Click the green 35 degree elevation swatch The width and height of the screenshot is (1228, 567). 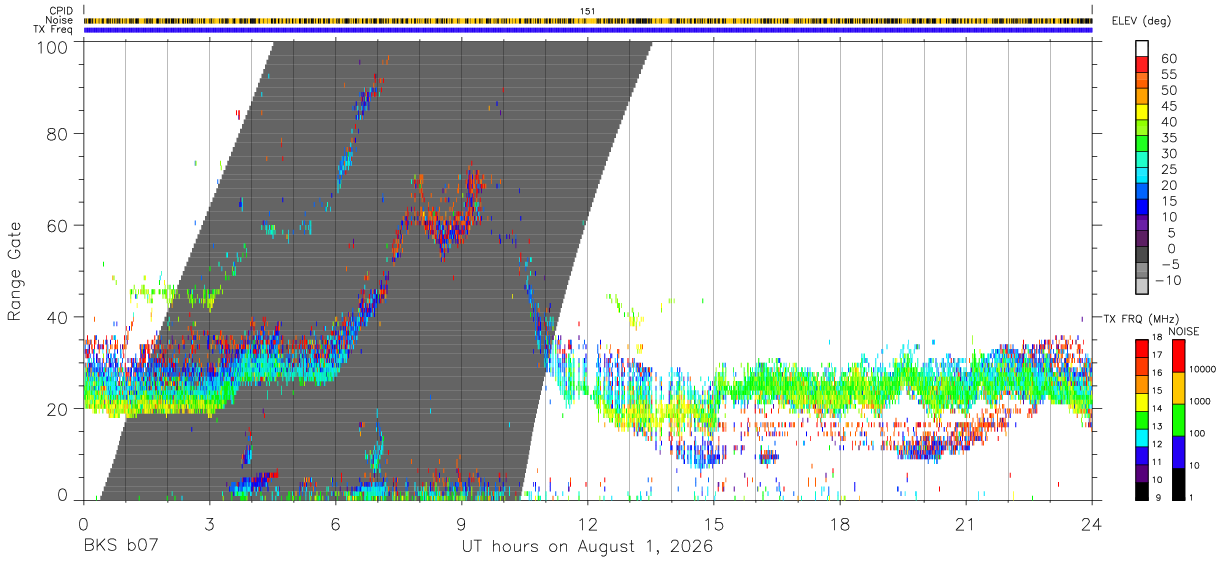(1141, 145)
